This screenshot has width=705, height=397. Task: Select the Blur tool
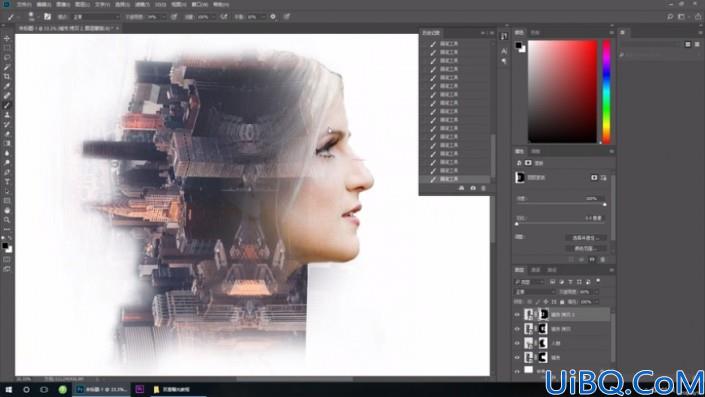click(7, 153)
